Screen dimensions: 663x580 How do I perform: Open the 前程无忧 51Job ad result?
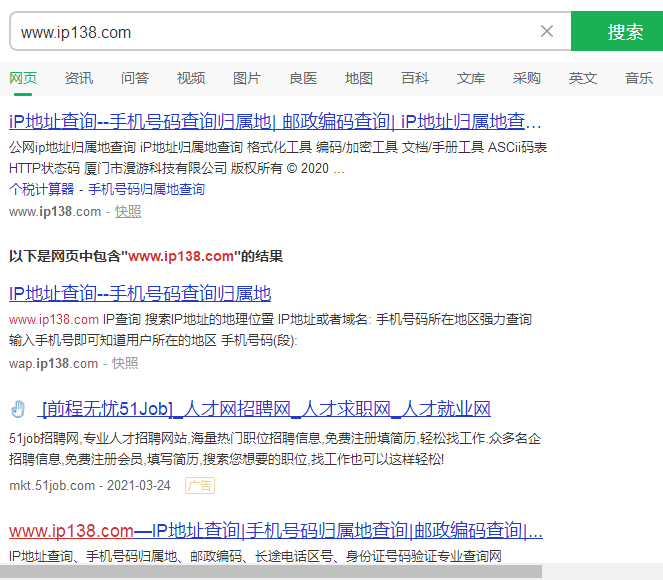[x=265, y=409]
